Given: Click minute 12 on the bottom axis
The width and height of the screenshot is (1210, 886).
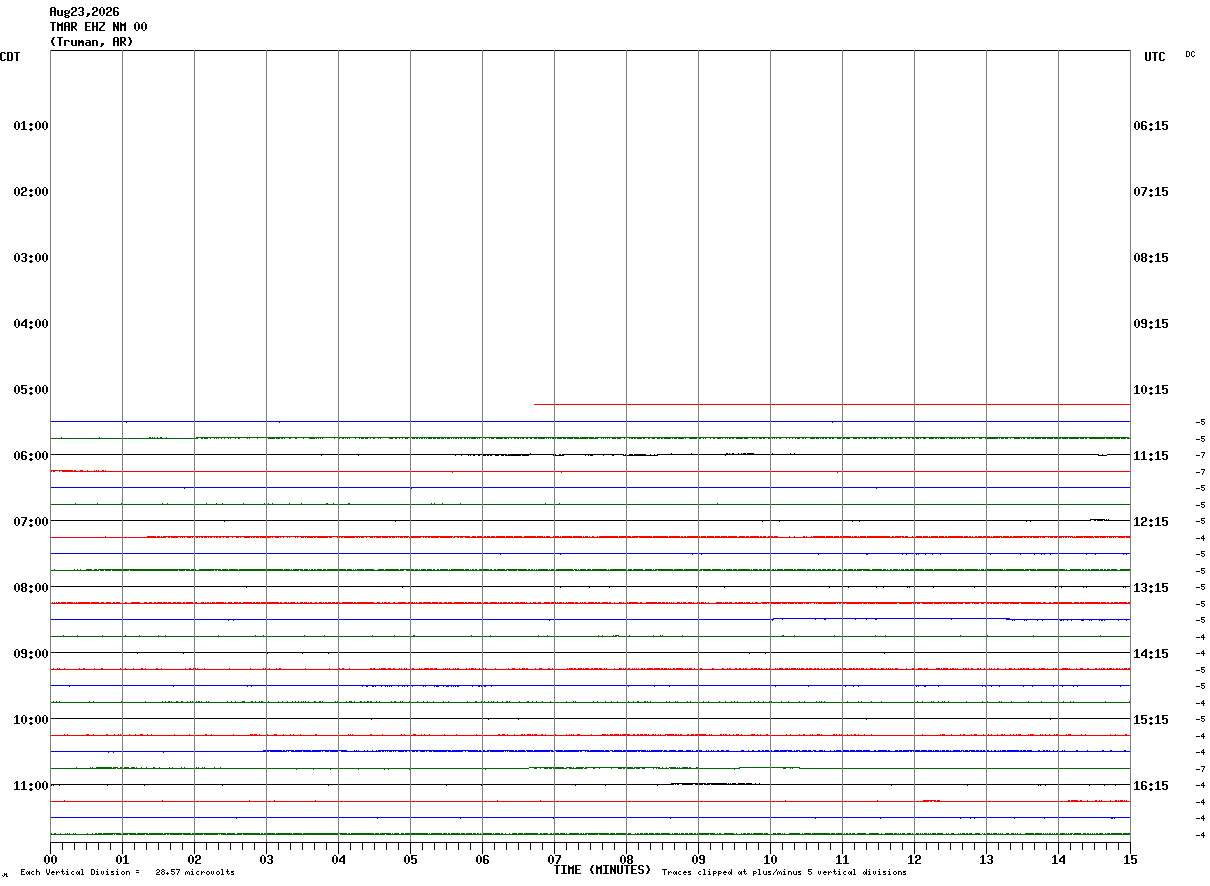Looking at the screenshot, I should click(915, 860).
